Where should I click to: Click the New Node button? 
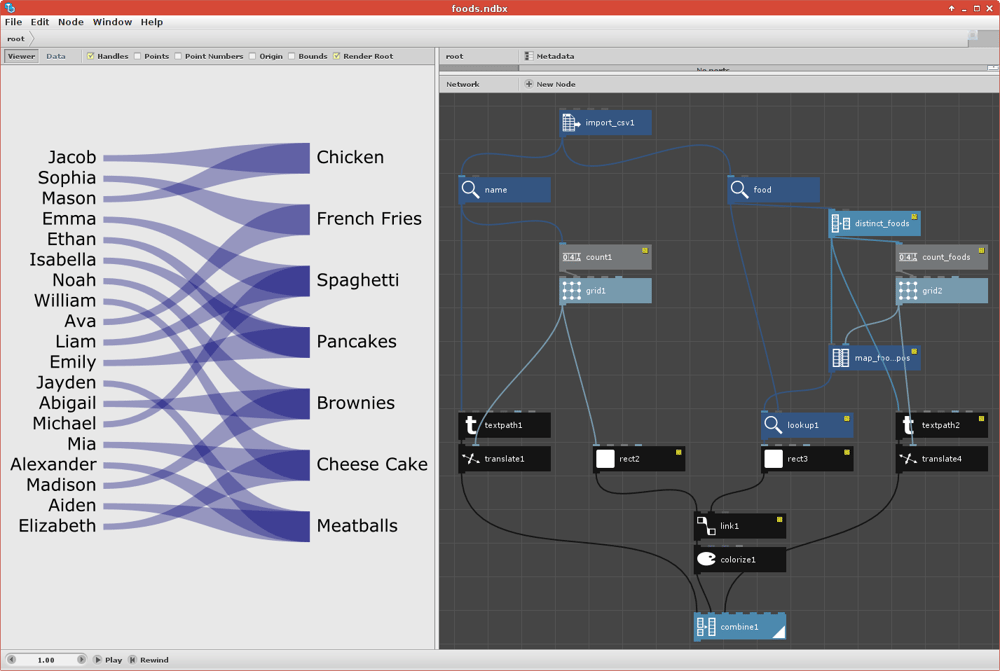click(550, 84)
